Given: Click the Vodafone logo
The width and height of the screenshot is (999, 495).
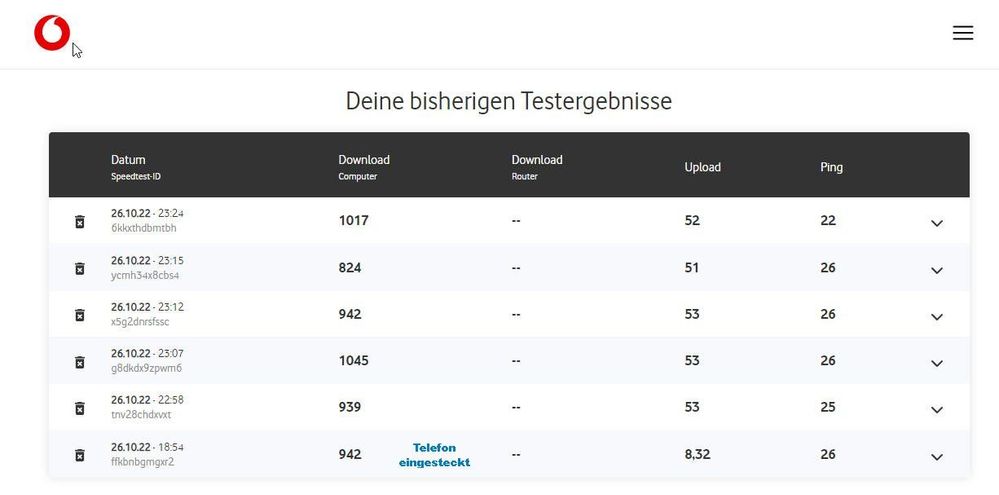Looking at the screenshot, I should 52,33.
